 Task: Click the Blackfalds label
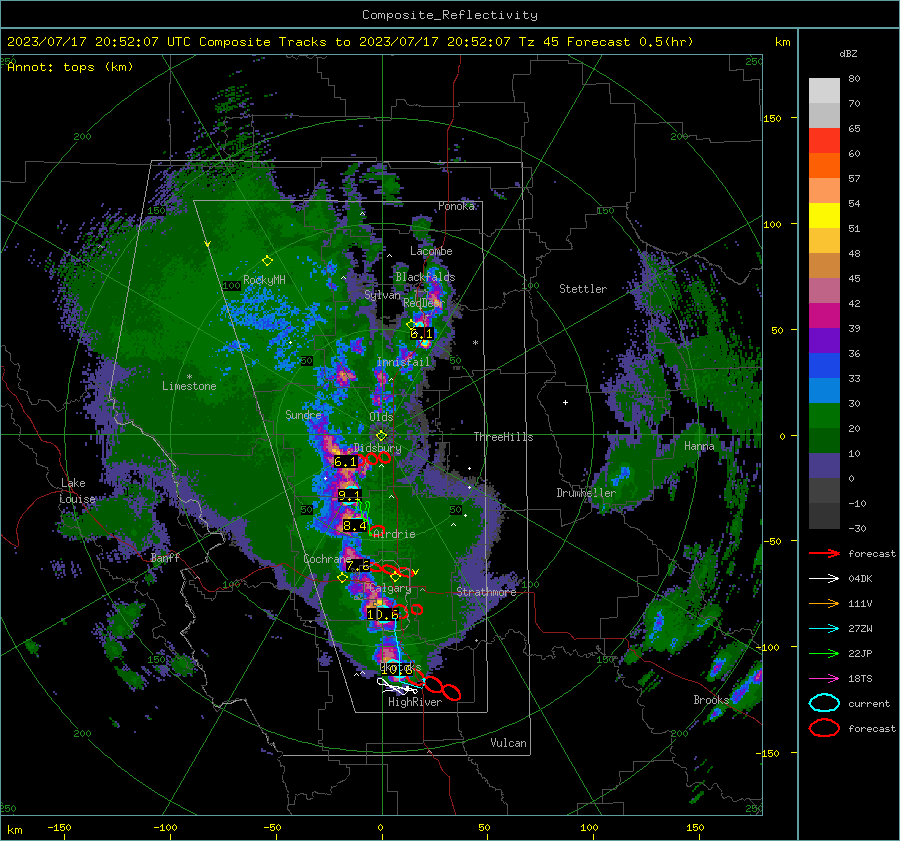[x=425, y=277]
